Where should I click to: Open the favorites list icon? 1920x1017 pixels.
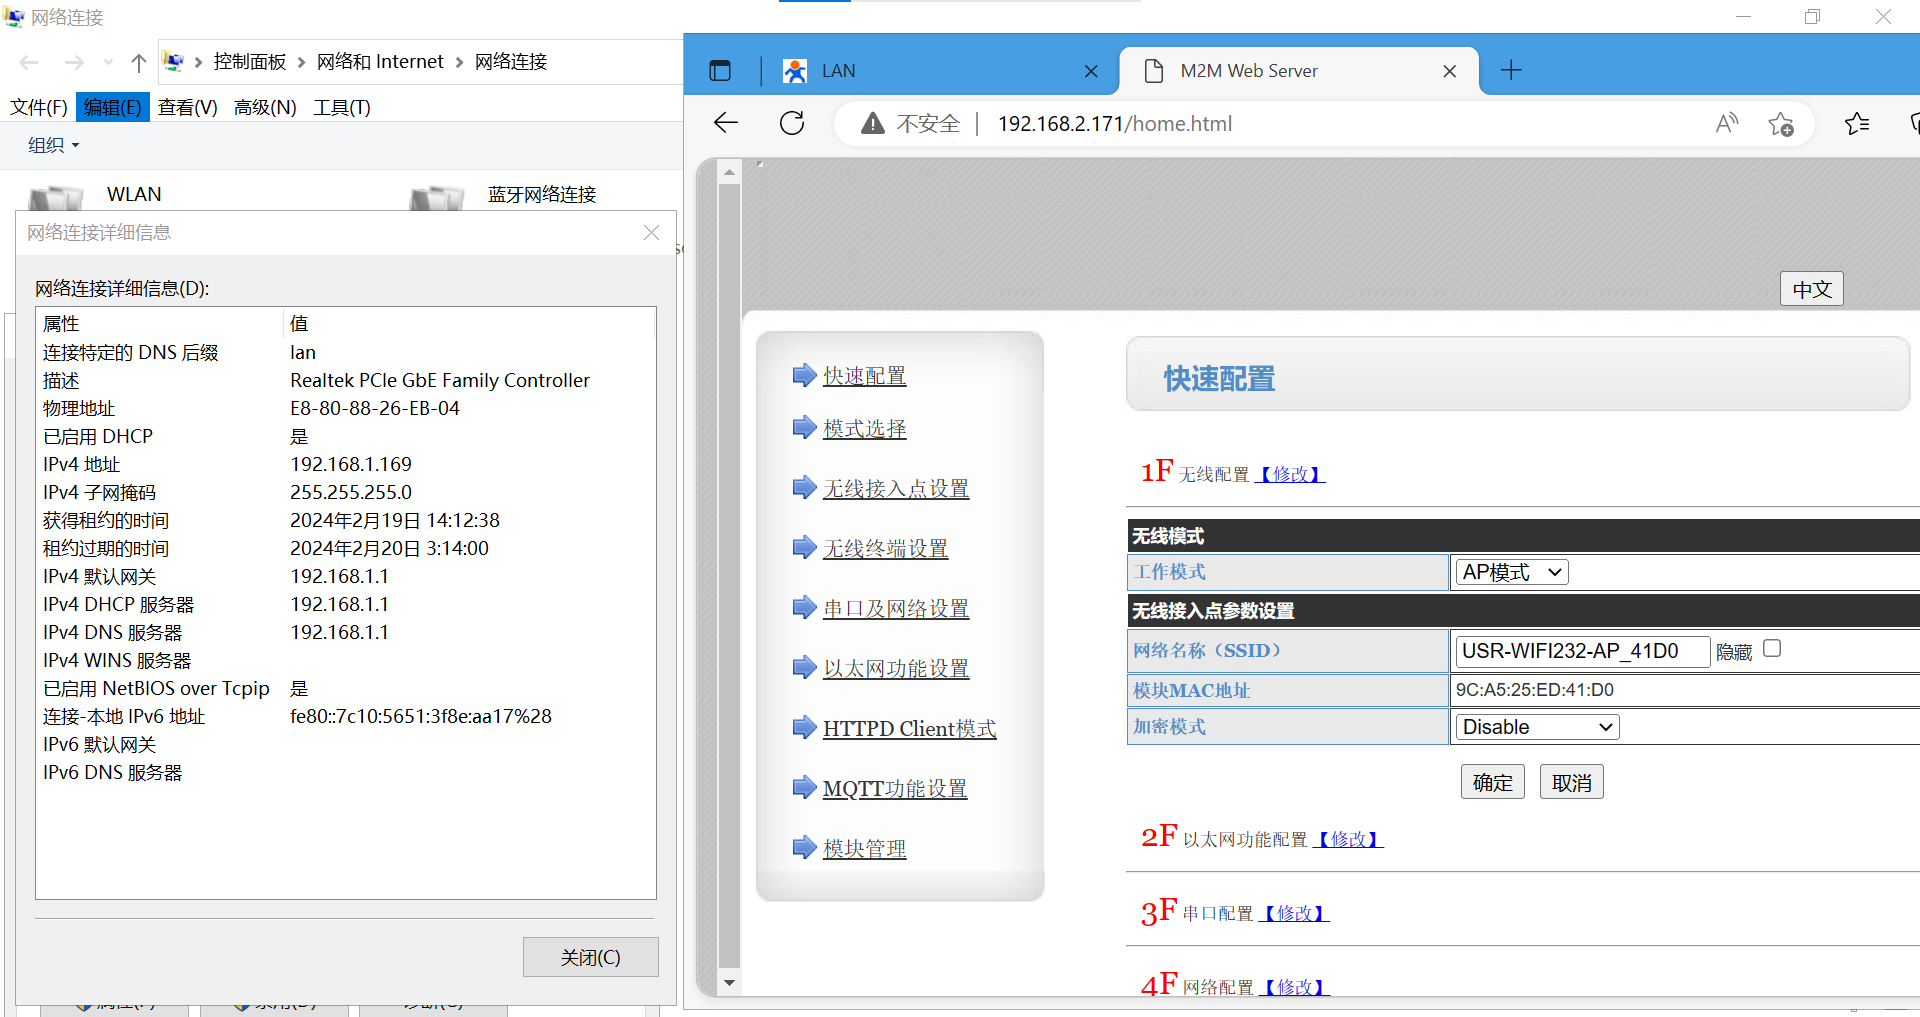[x=1857, y=123]
